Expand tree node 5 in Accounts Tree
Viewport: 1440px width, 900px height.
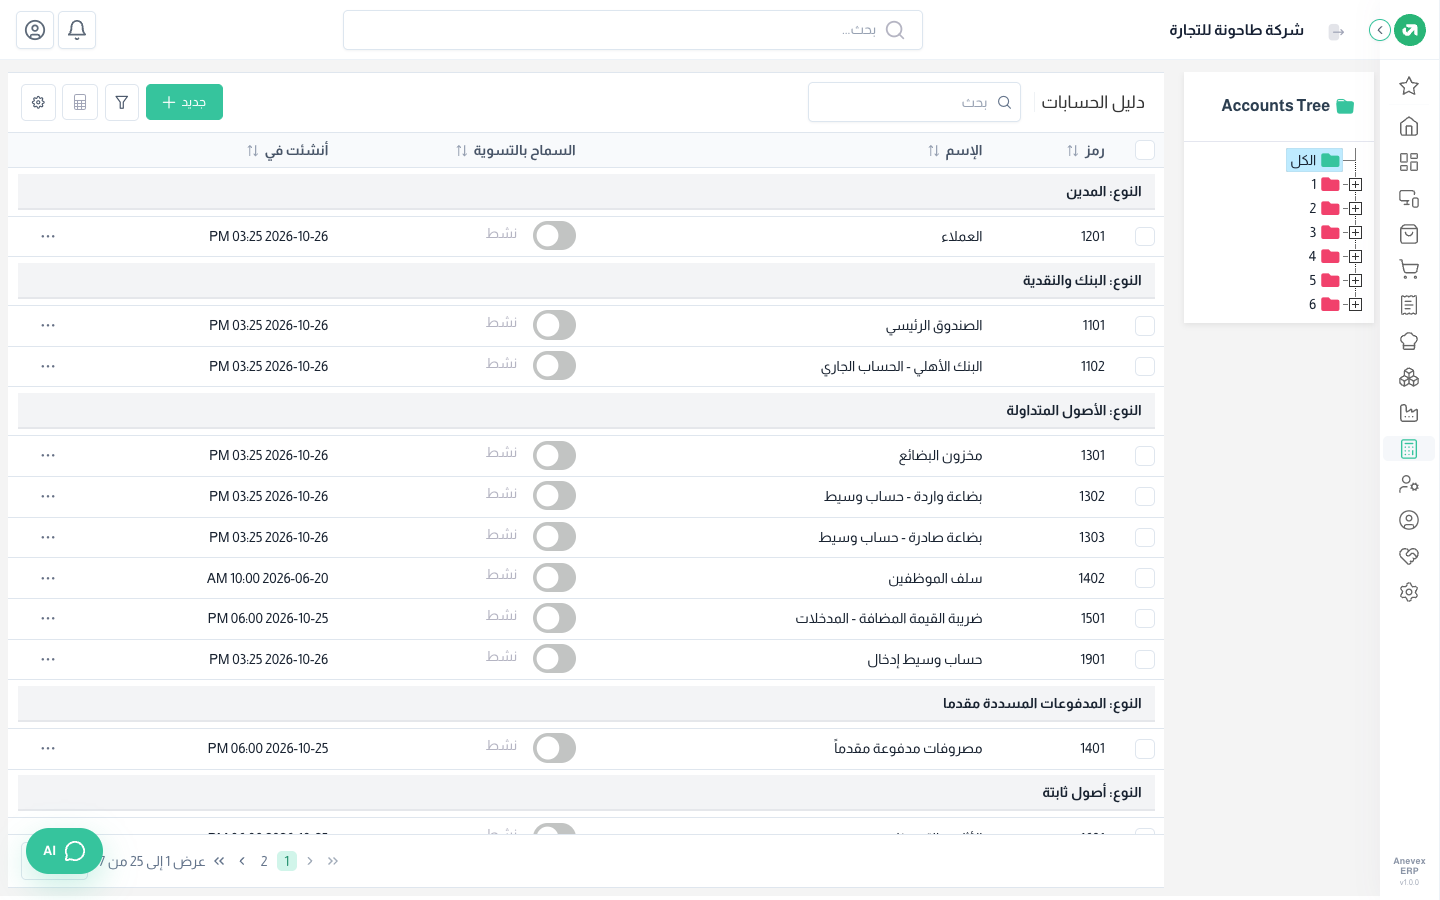[x=1355, y=281]
